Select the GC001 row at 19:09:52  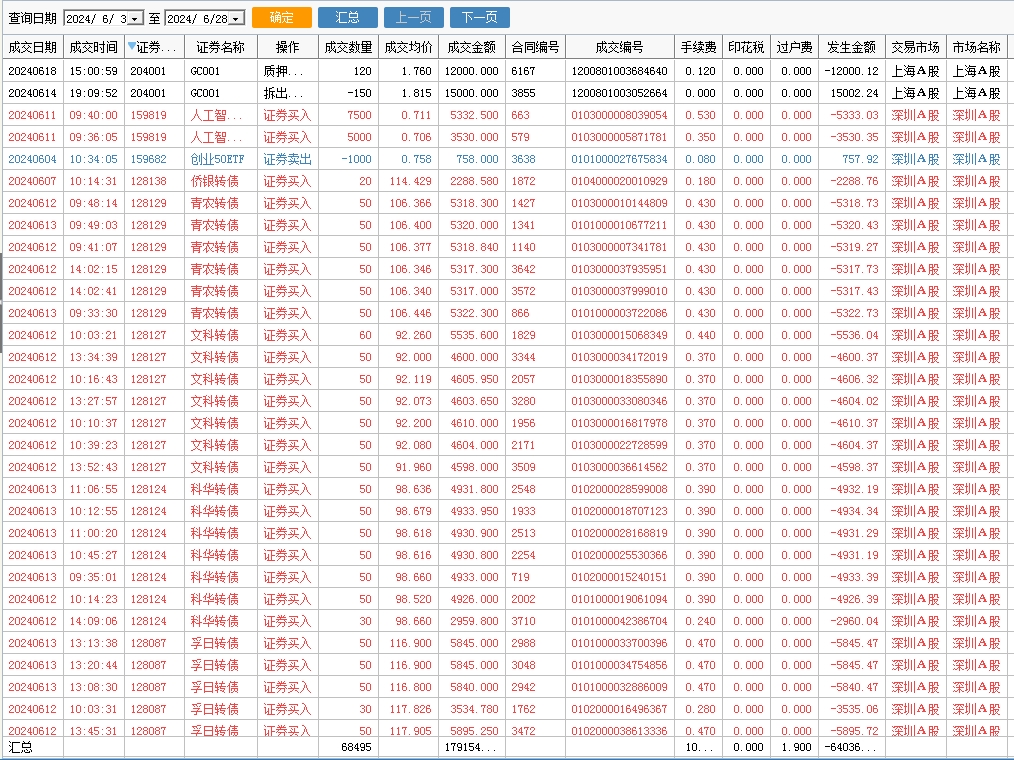tap(504, 93)
